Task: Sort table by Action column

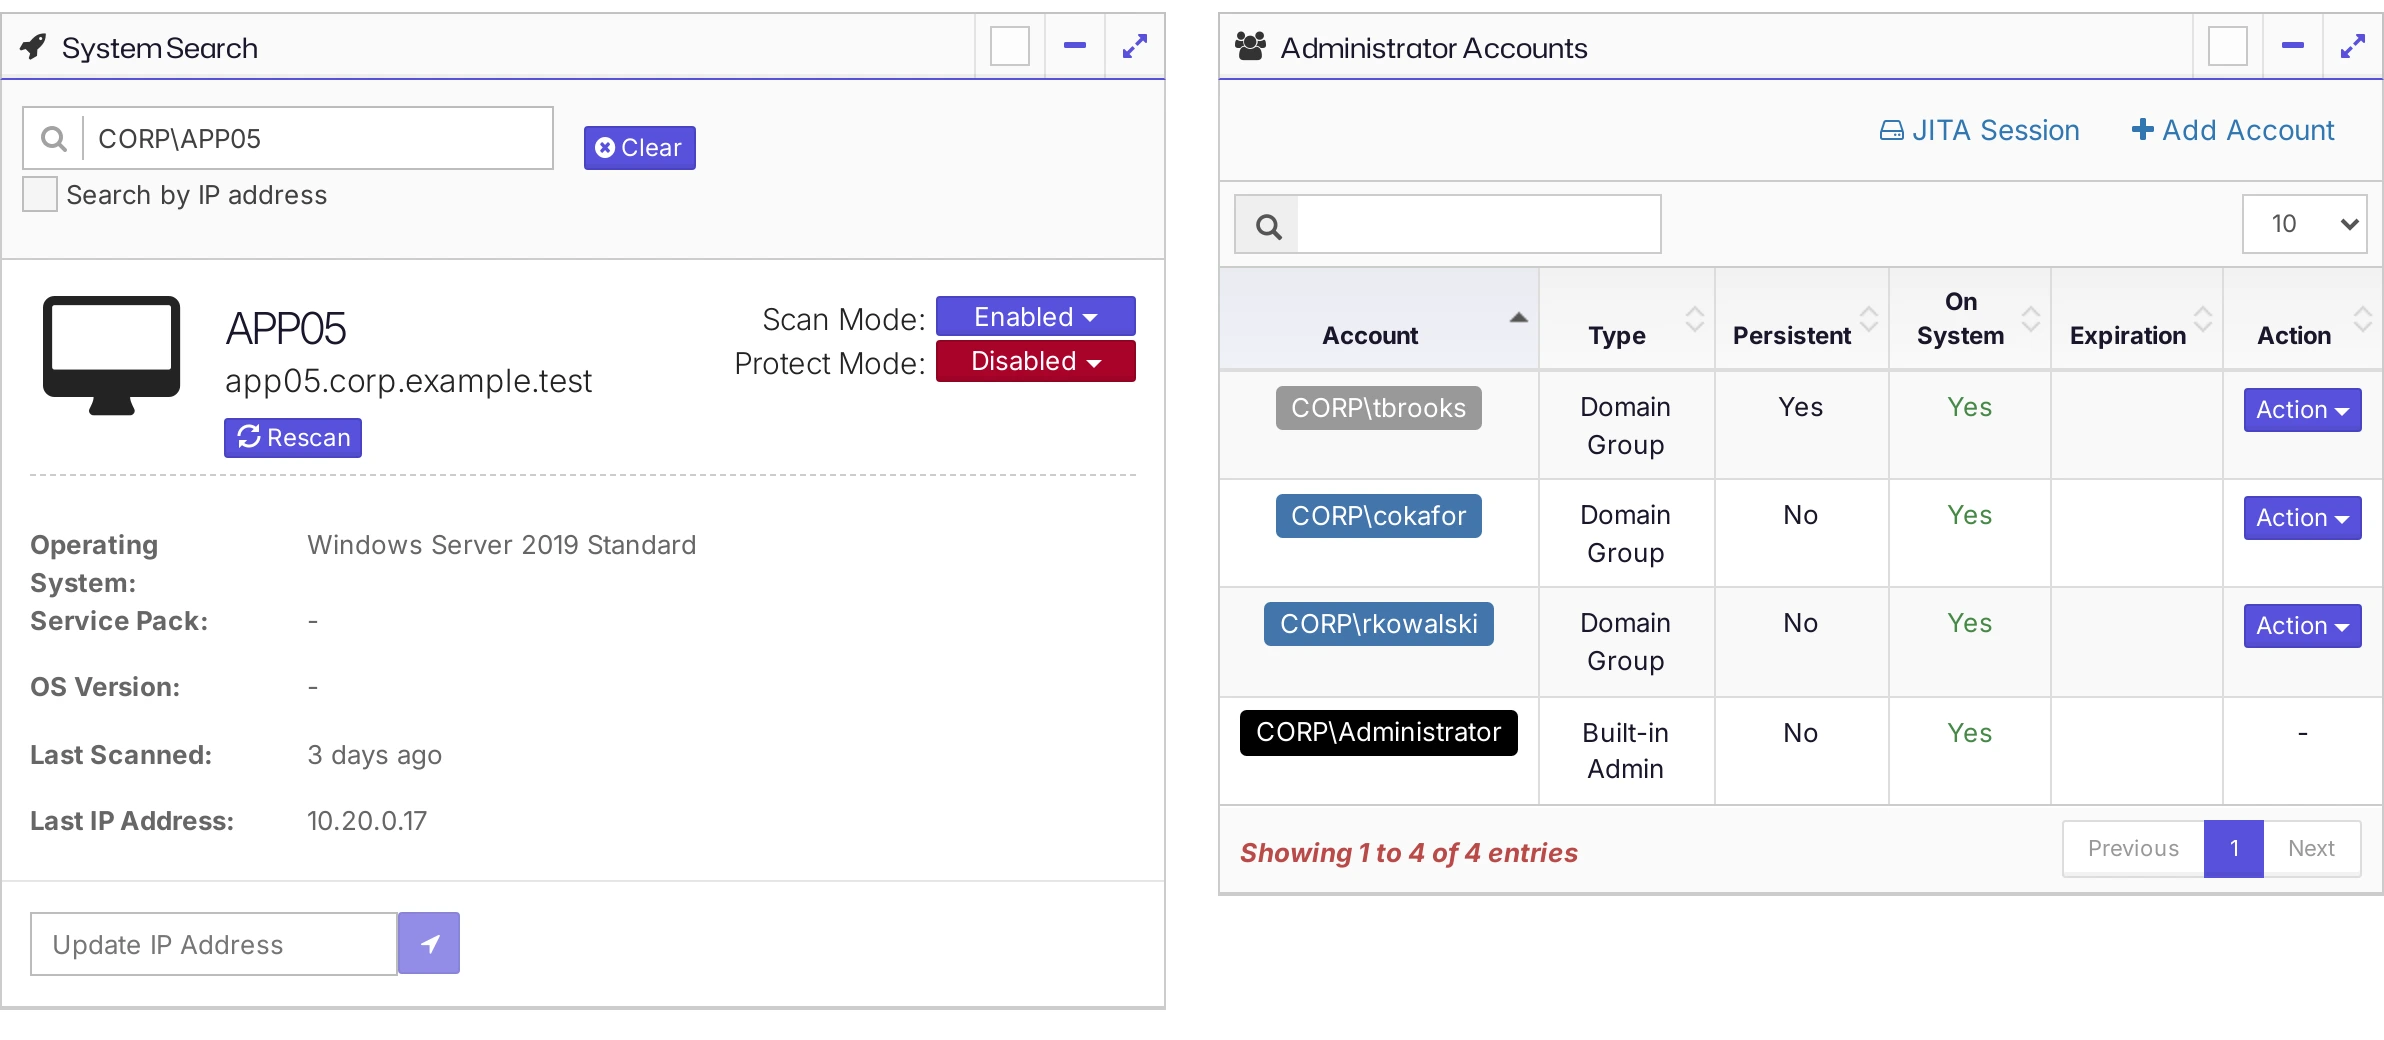Action: (2362, 320)
